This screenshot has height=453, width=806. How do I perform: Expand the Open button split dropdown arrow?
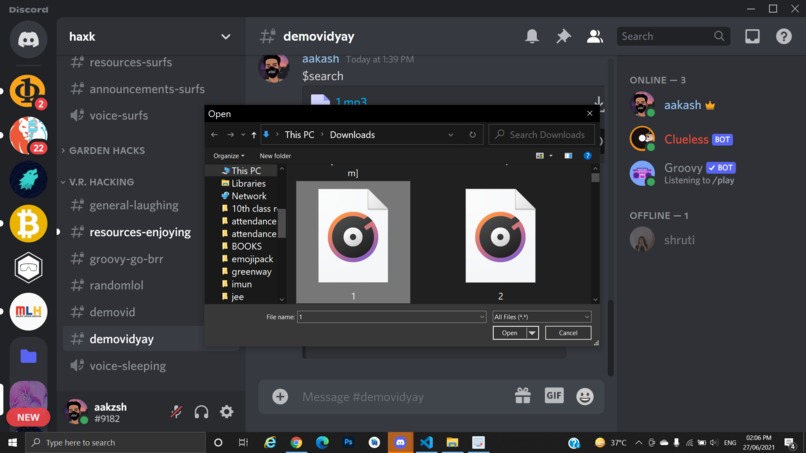tap(532, 333)
